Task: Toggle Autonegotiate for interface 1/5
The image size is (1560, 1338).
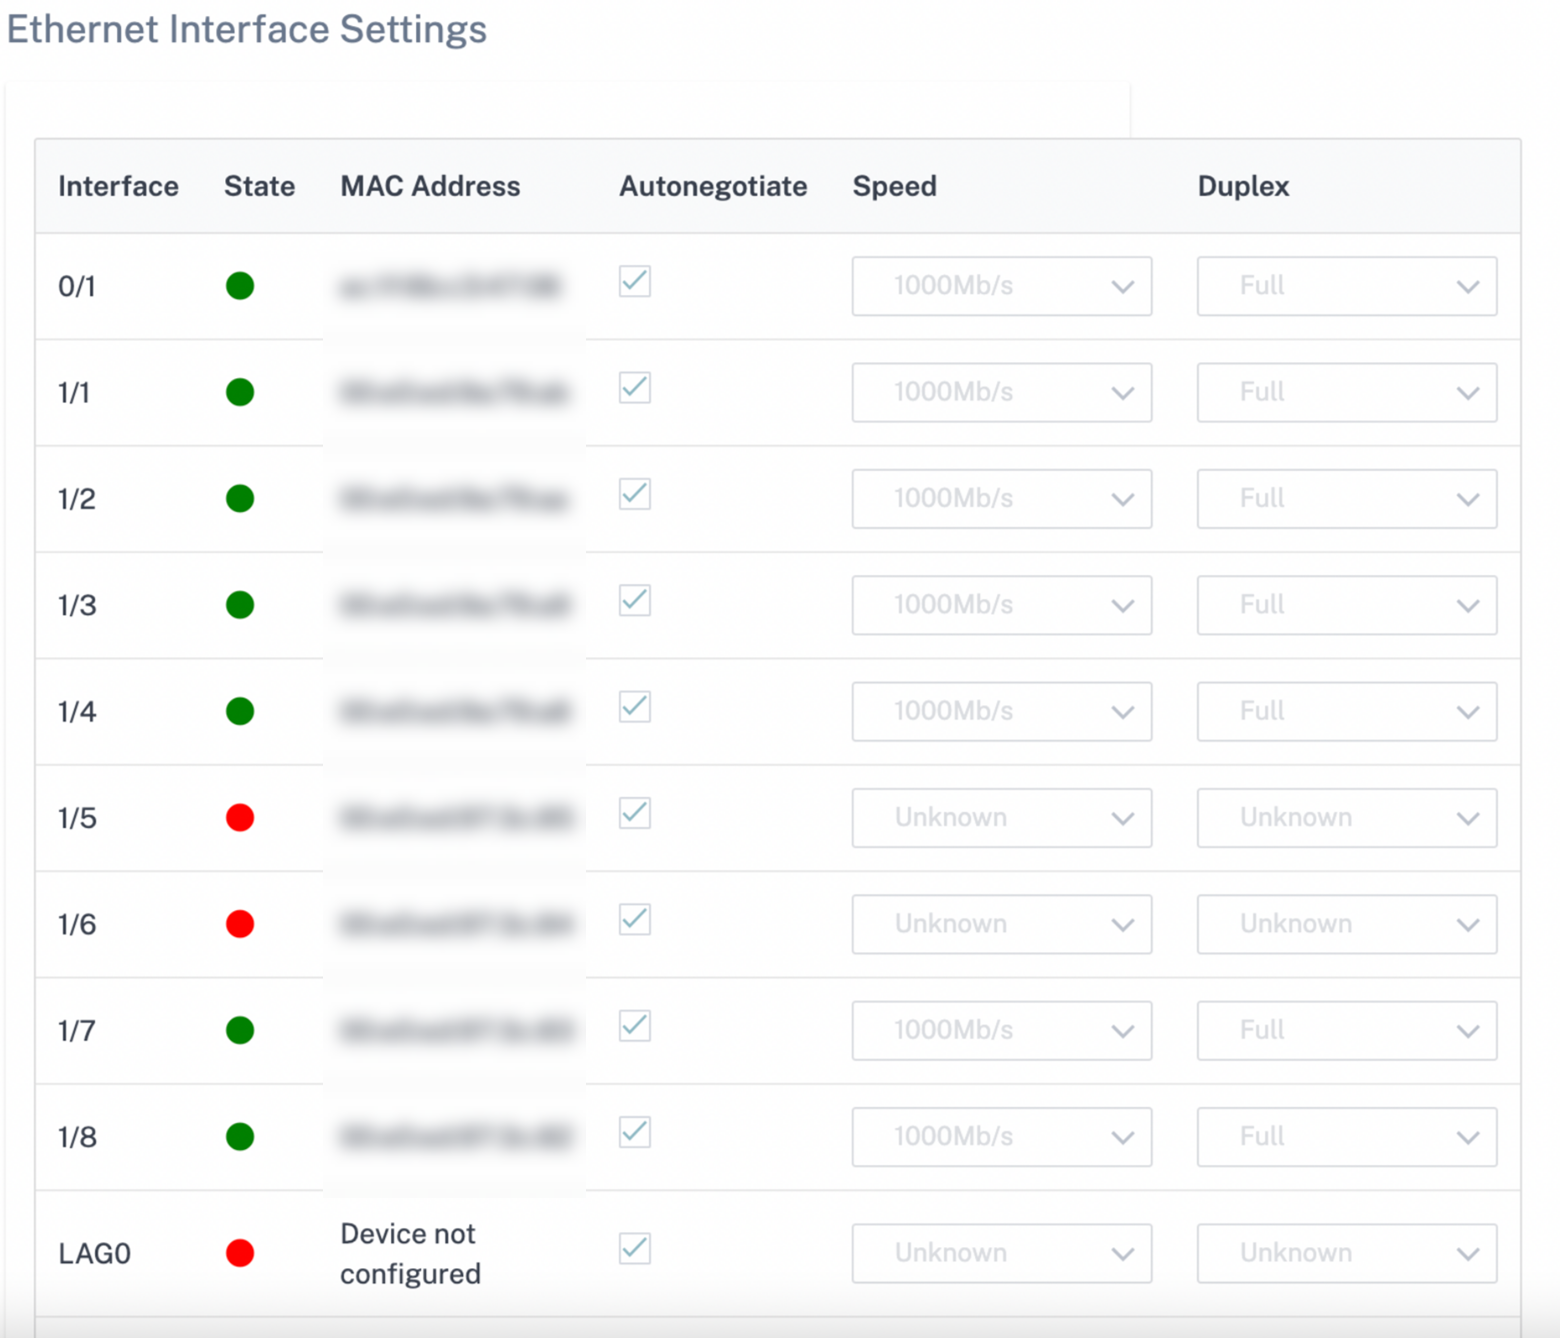Action: [635, 814]
